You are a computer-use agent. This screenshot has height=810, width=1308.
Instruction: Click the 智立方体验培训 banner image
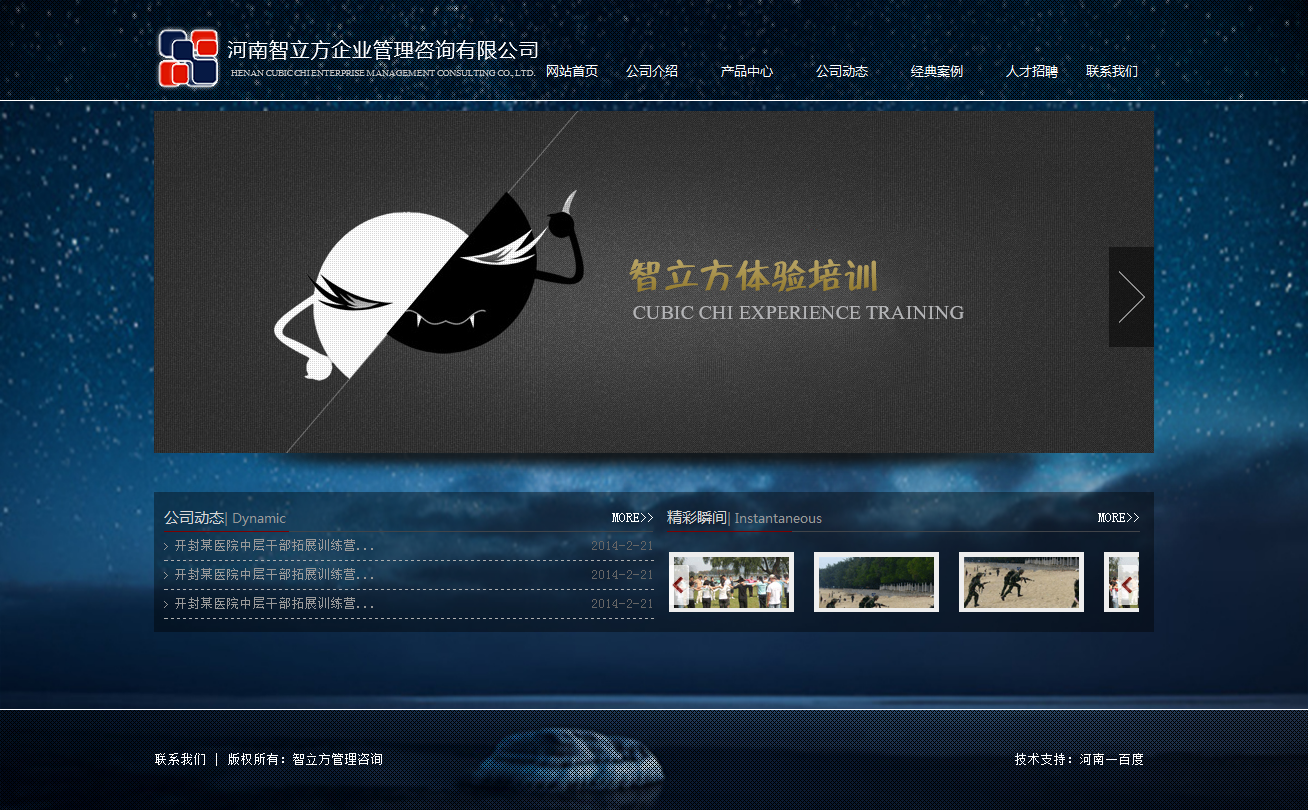point(654,282)
